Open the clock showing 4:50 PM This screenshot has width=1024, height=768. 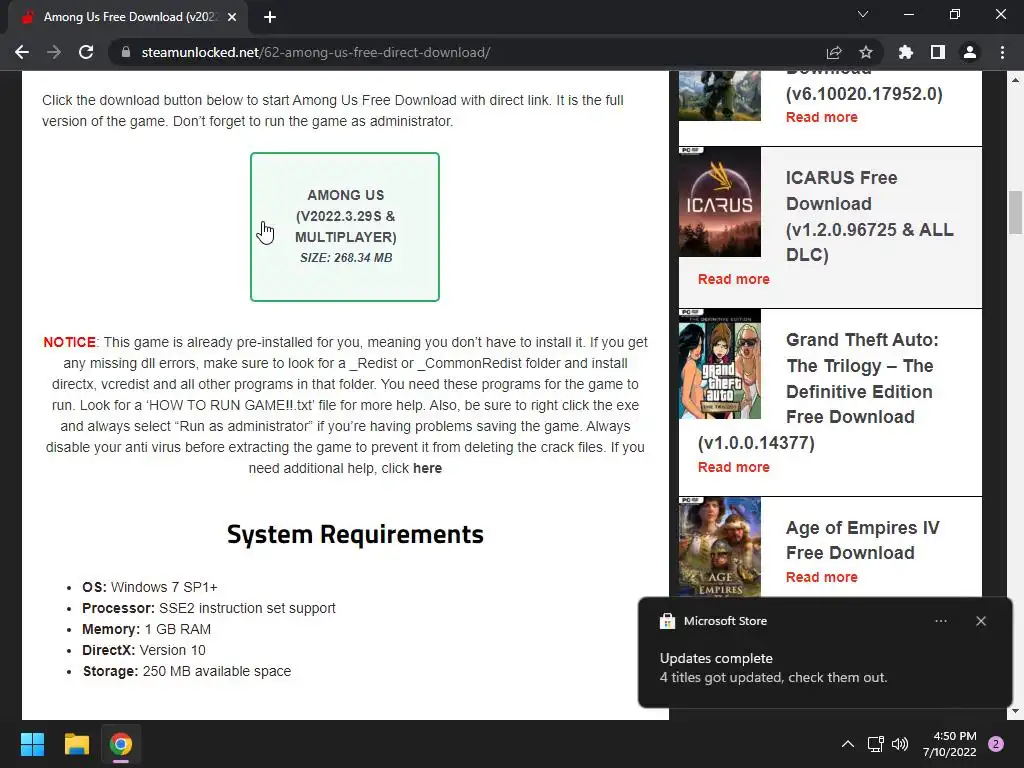950,744
